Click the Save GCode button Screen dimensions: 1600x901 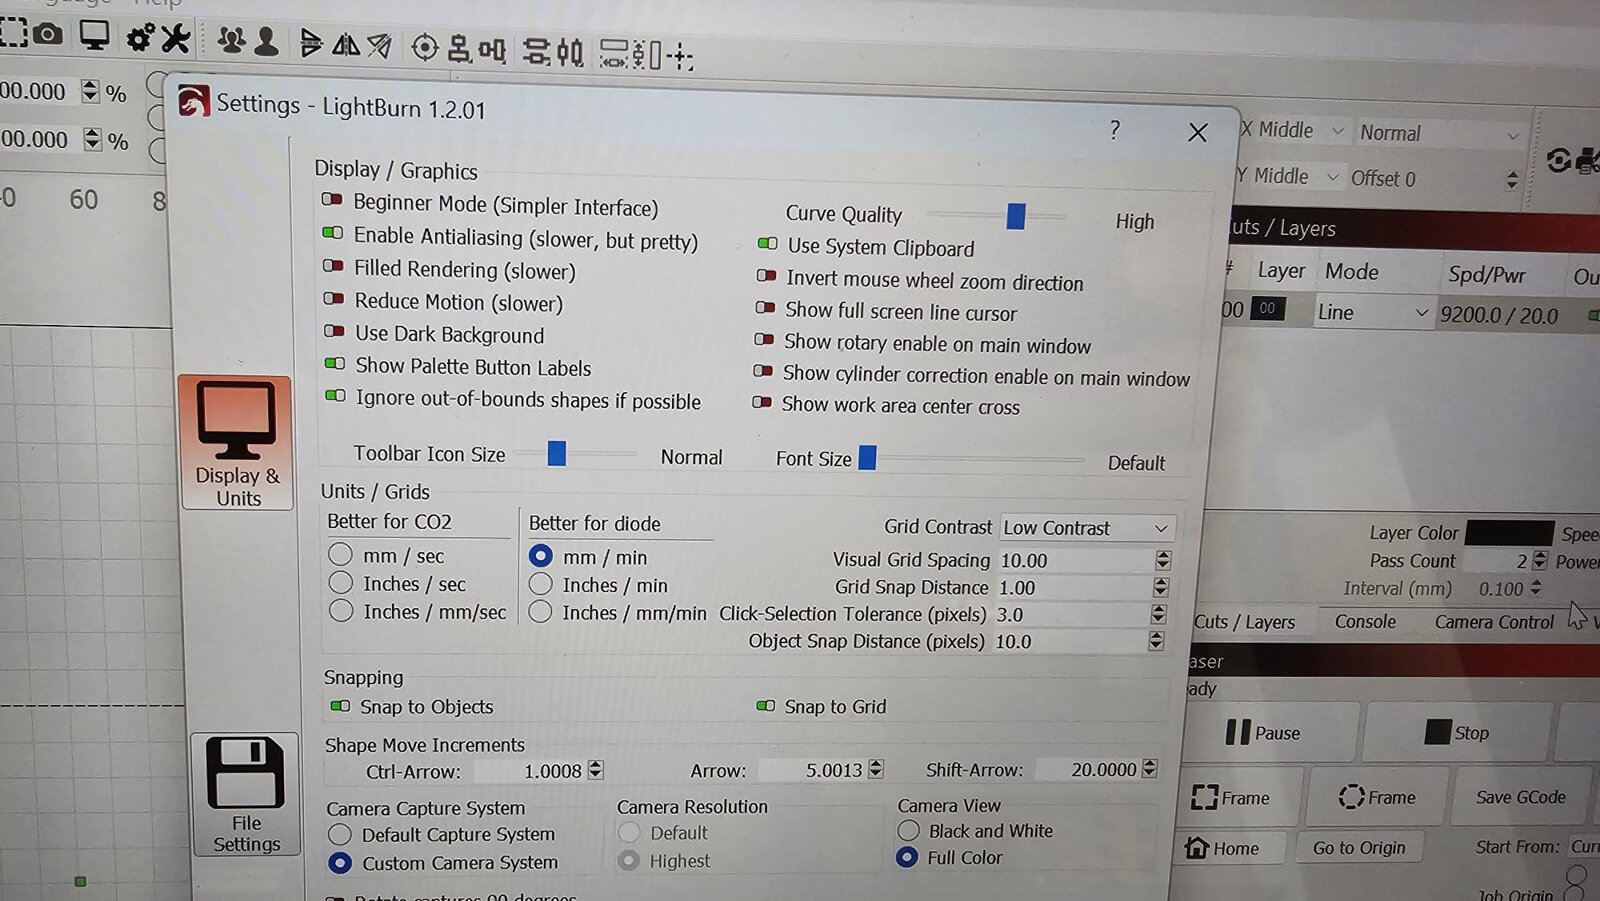(1521, 797)
